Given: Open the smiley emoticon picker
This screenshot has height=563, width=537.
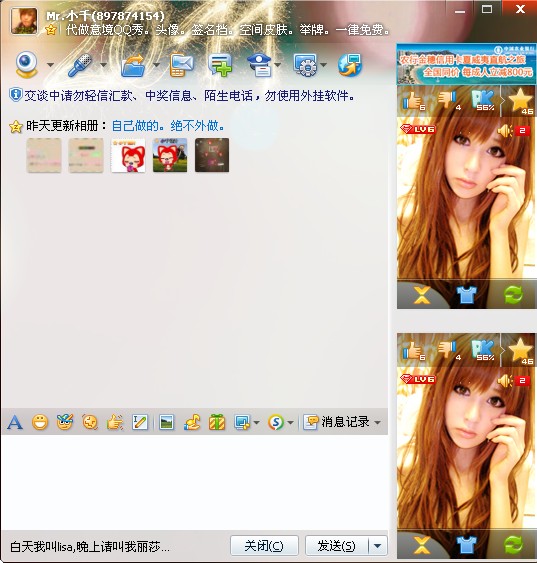Looking at the screenshot, I should pos(40,422).
